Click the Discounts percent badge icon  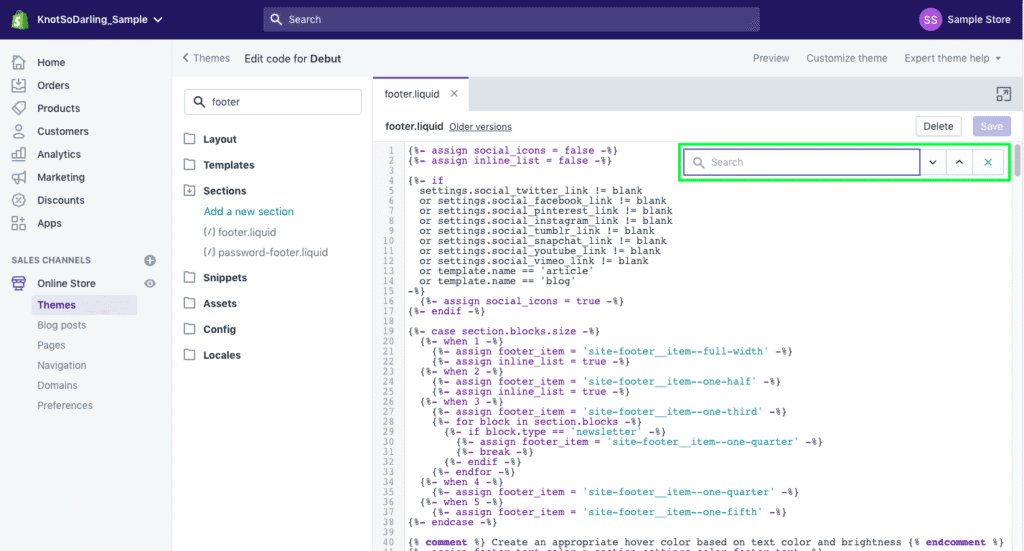click(18, 200)
